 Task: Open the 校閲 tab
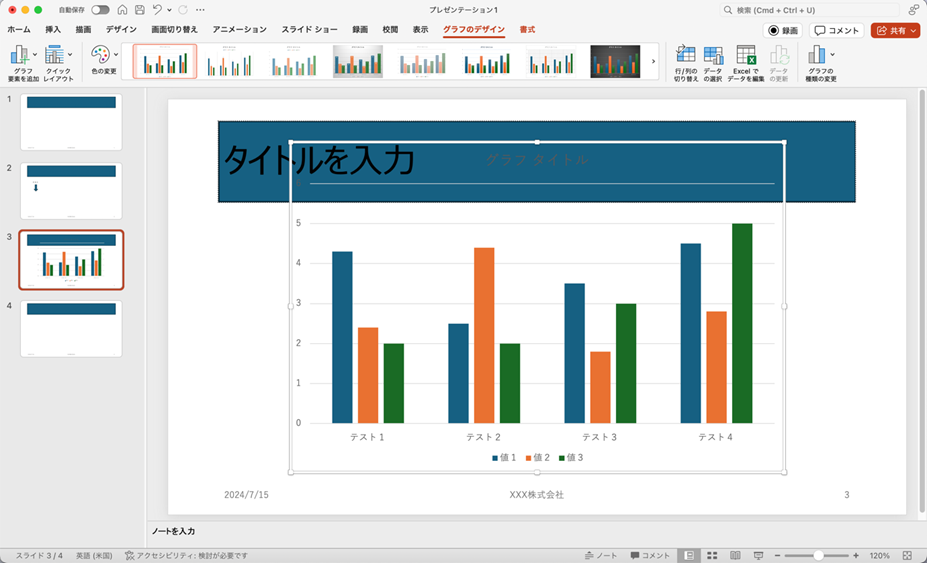[x=390, y=30]
